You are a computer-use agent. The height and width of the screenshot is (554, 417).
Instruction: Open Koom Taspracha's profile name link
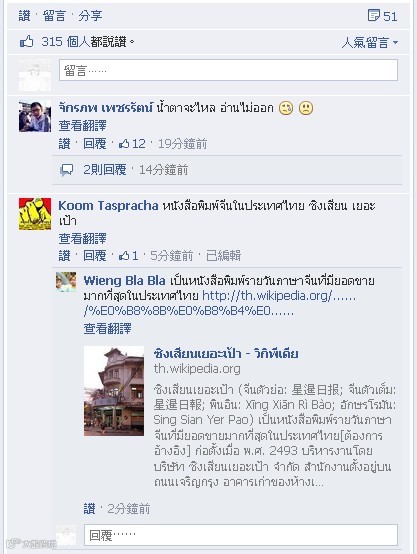pyautogui.click(x=108, y=206)
